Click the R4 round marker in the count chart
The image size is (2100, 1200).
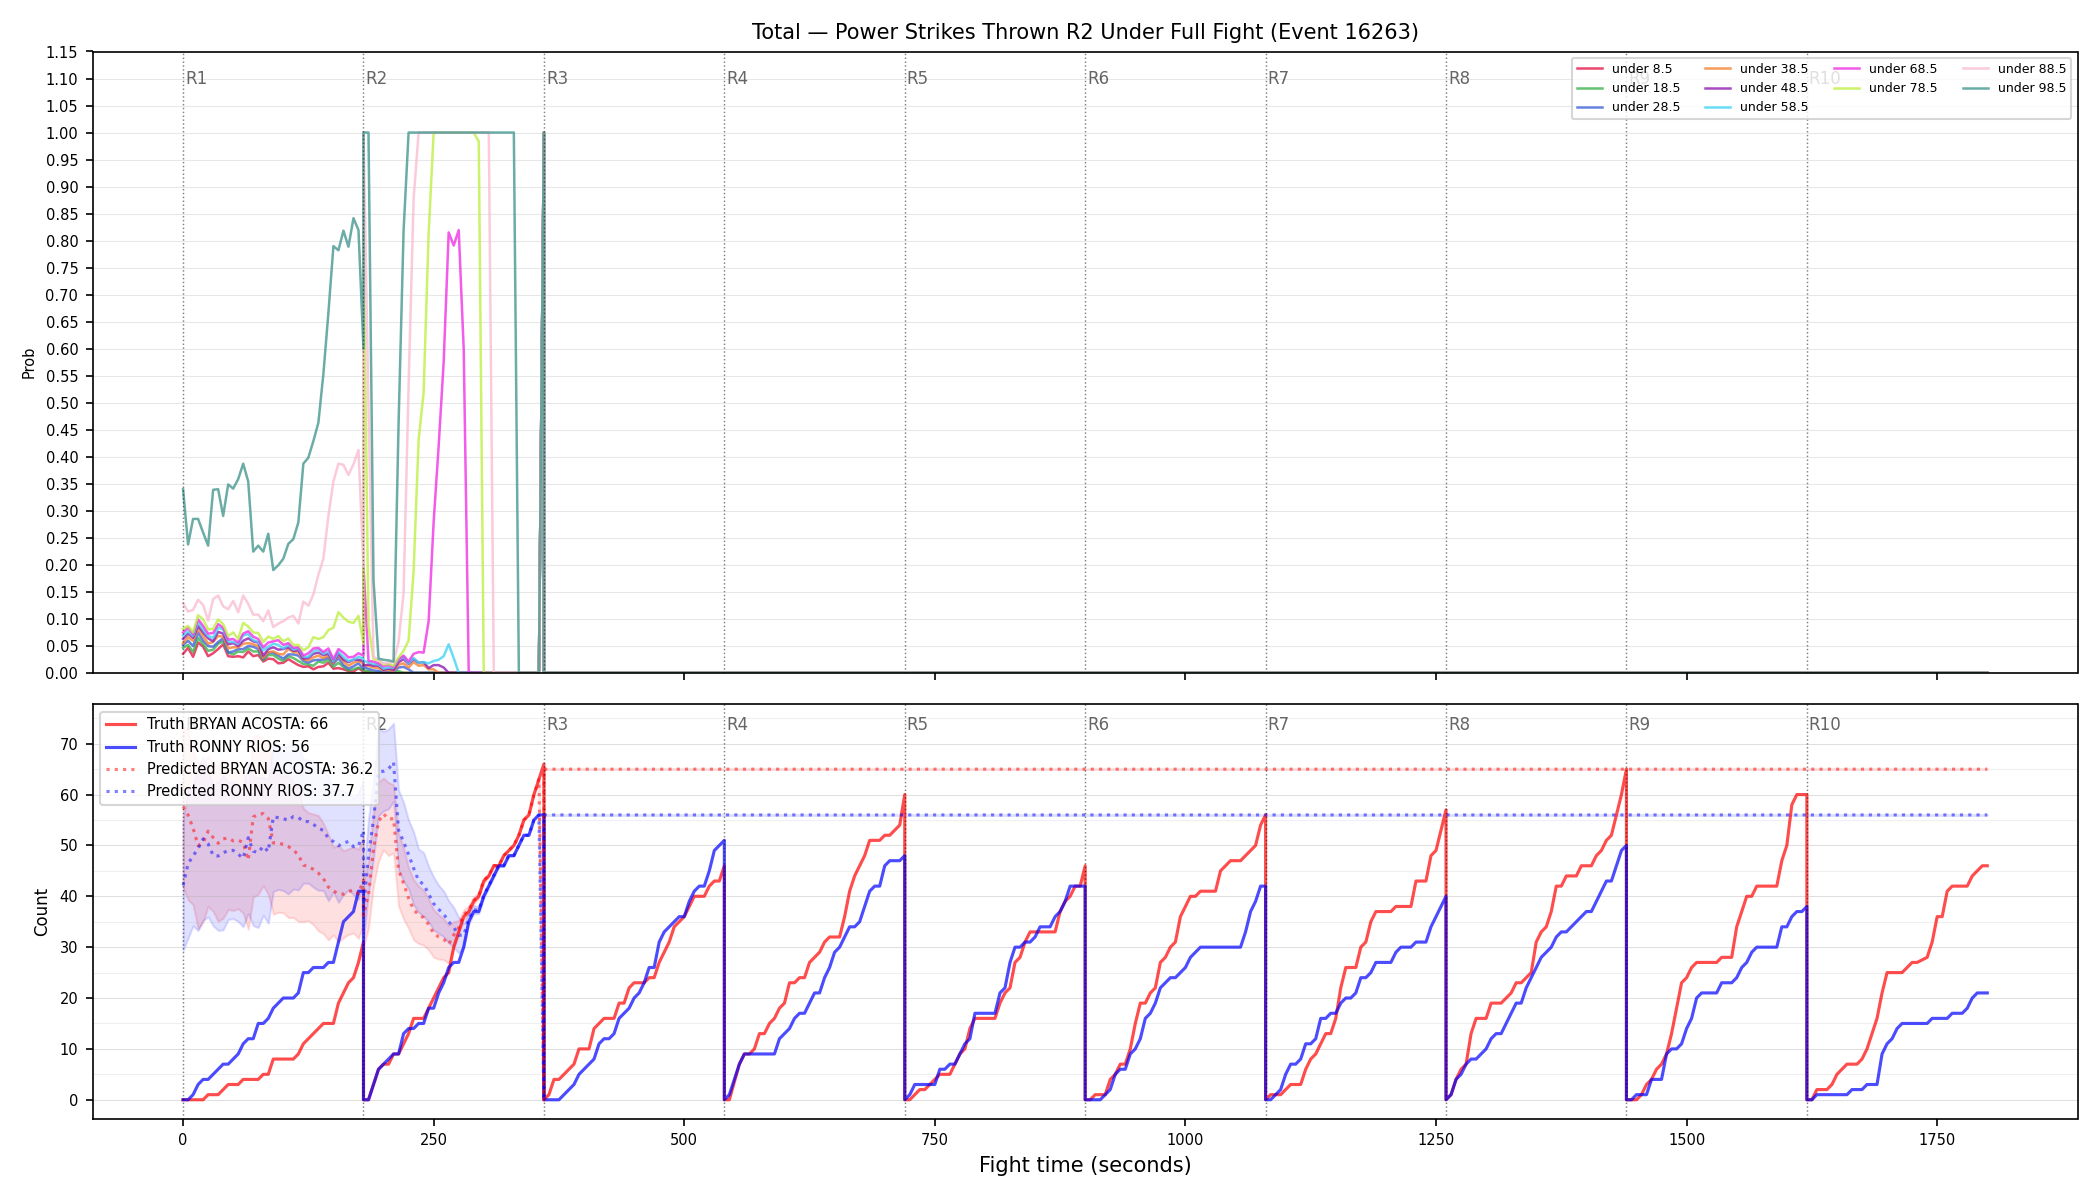(737, 724)
